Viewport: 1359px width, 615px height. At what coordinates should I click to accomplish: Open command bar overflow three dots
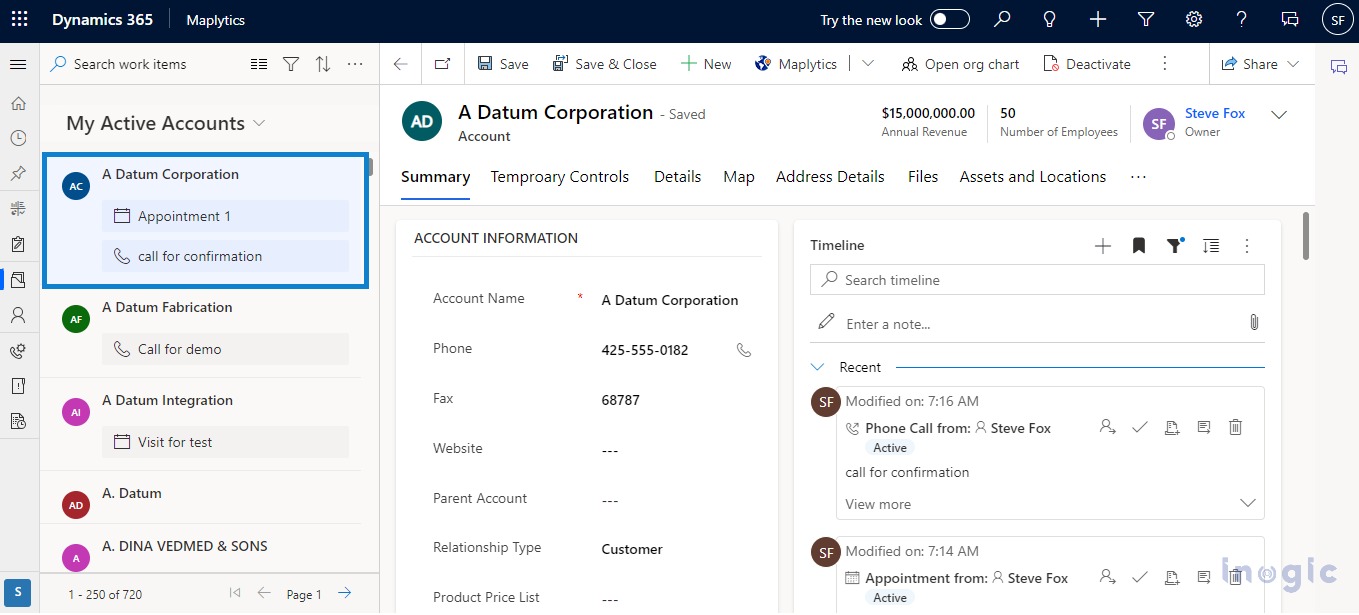point(1164,64)
